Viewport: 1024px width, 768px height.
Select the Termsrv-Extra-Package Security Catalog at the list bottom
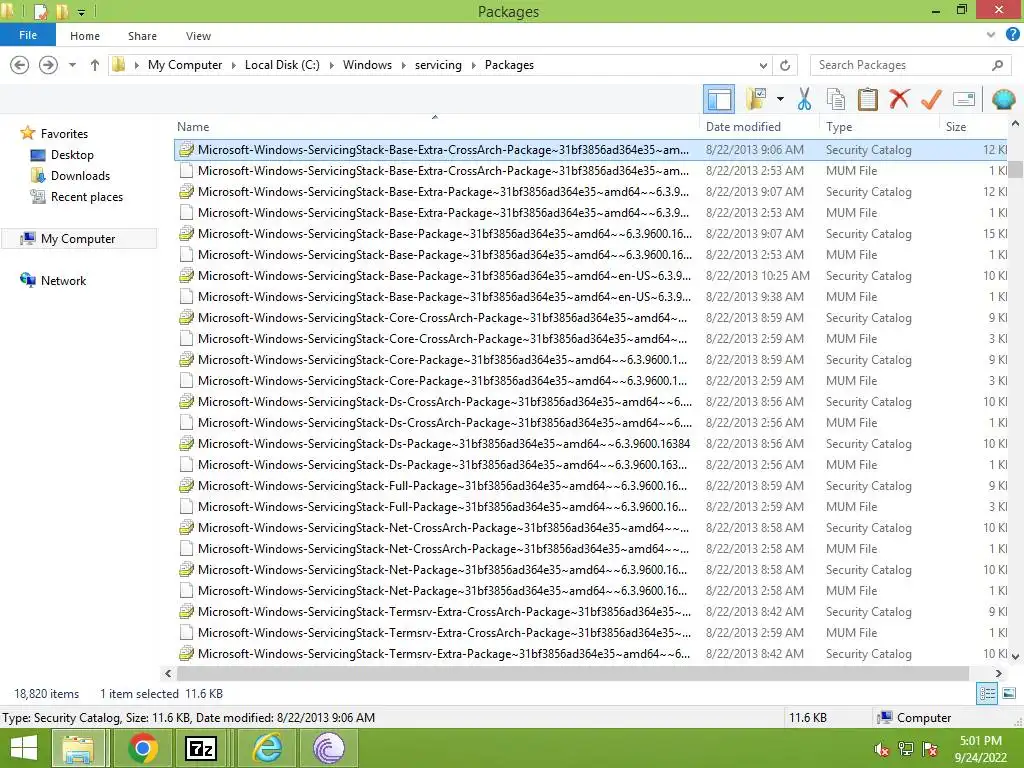591,654
